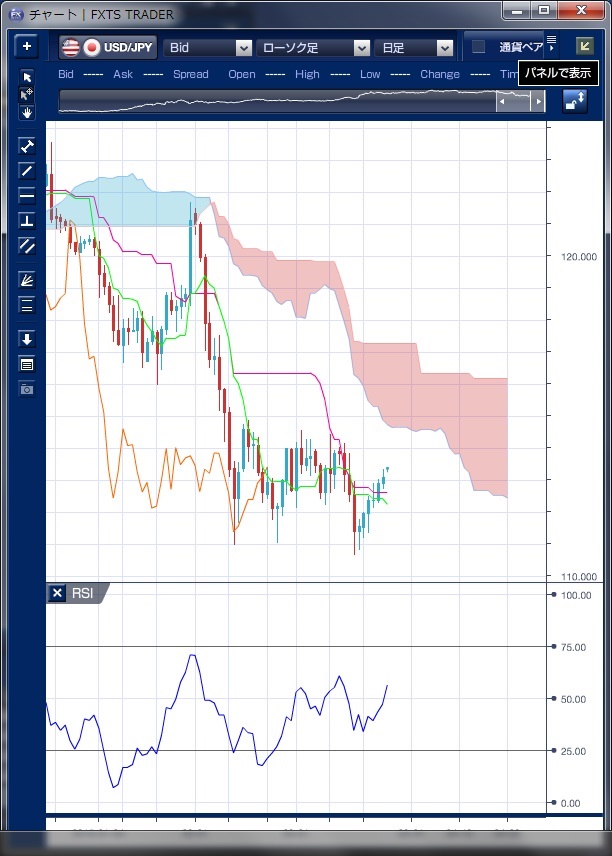Click the overview range slider handle
612x856 pixels.
coord(515,101)
